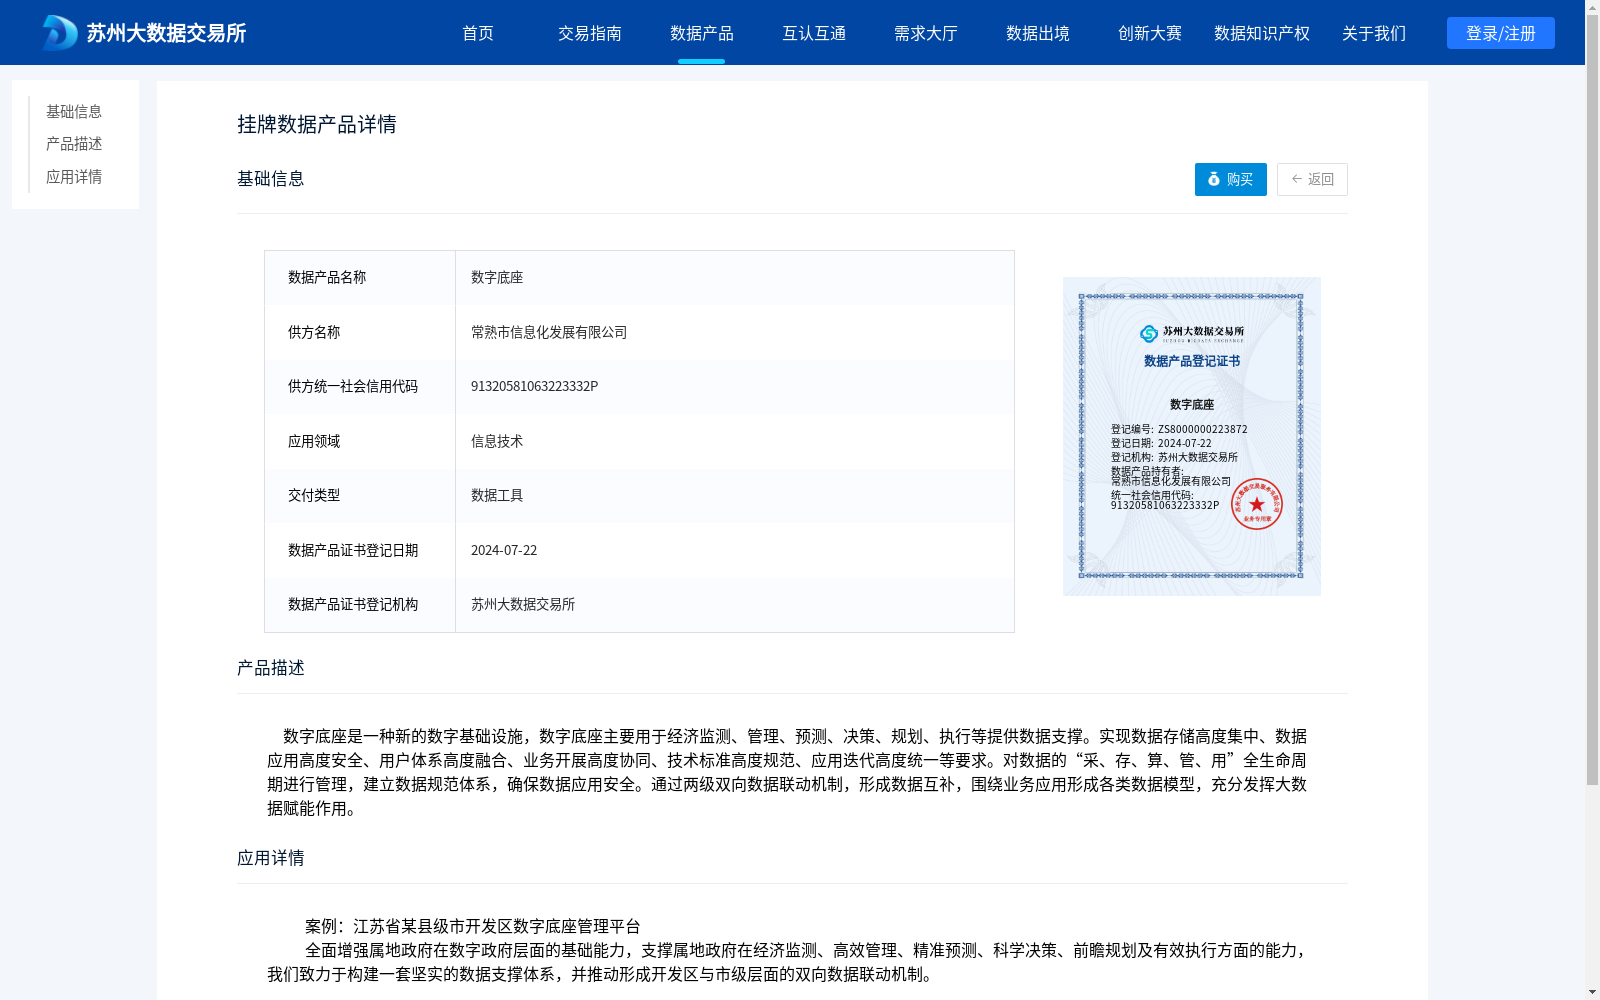The width and height of the screenshot is (1600, 1000).
Task: Click the back arrow icon on 返回 button
Action: (1297, 179)
